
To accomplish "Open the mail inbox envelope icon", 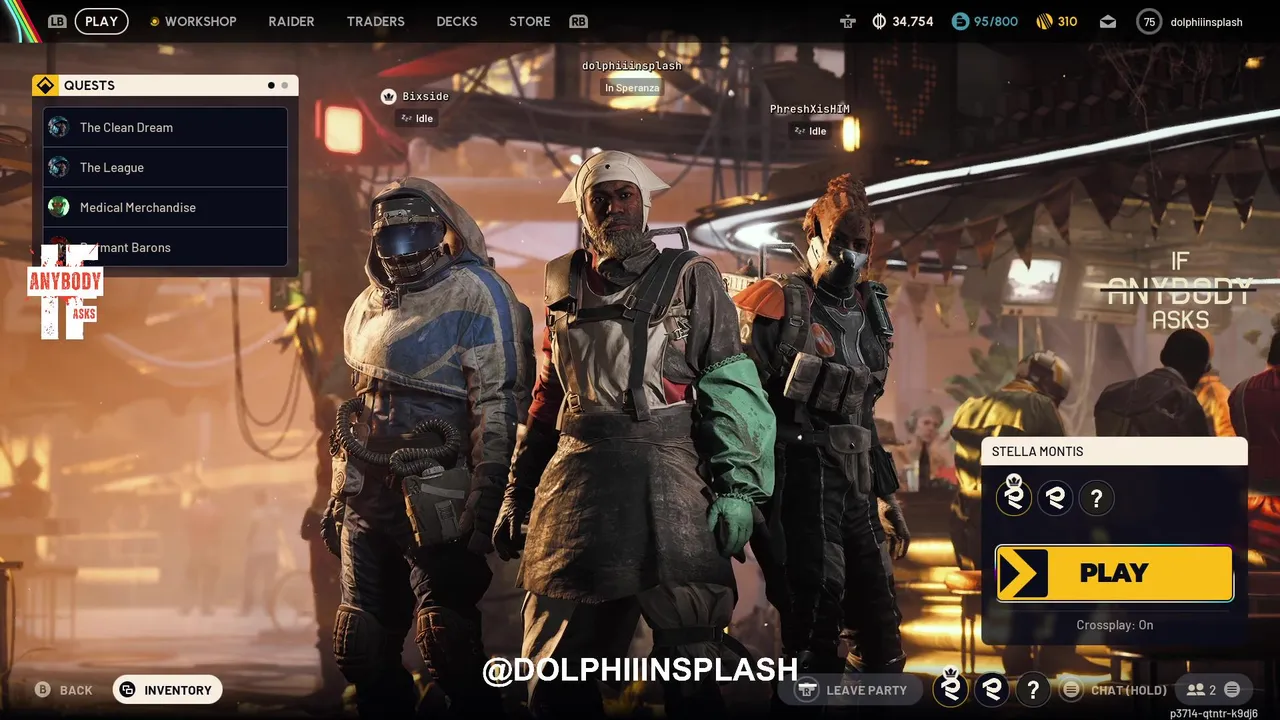I will point(1108,21).
